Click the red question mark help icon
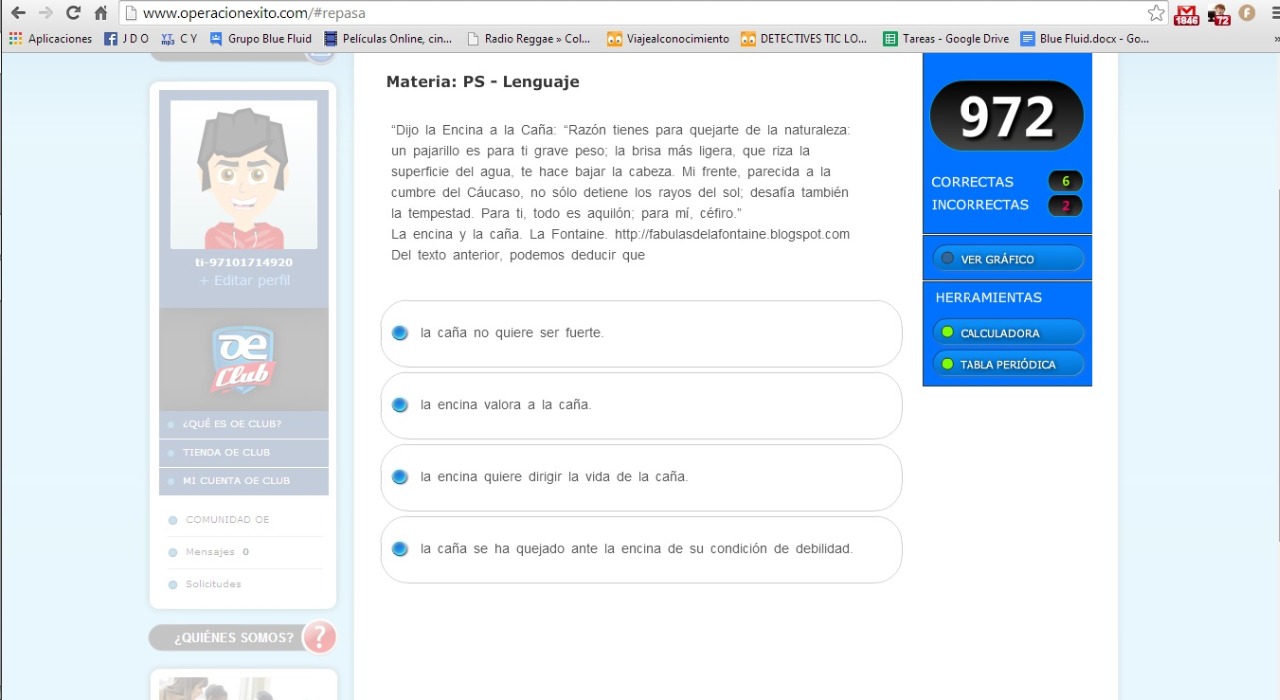 [319, 637]
